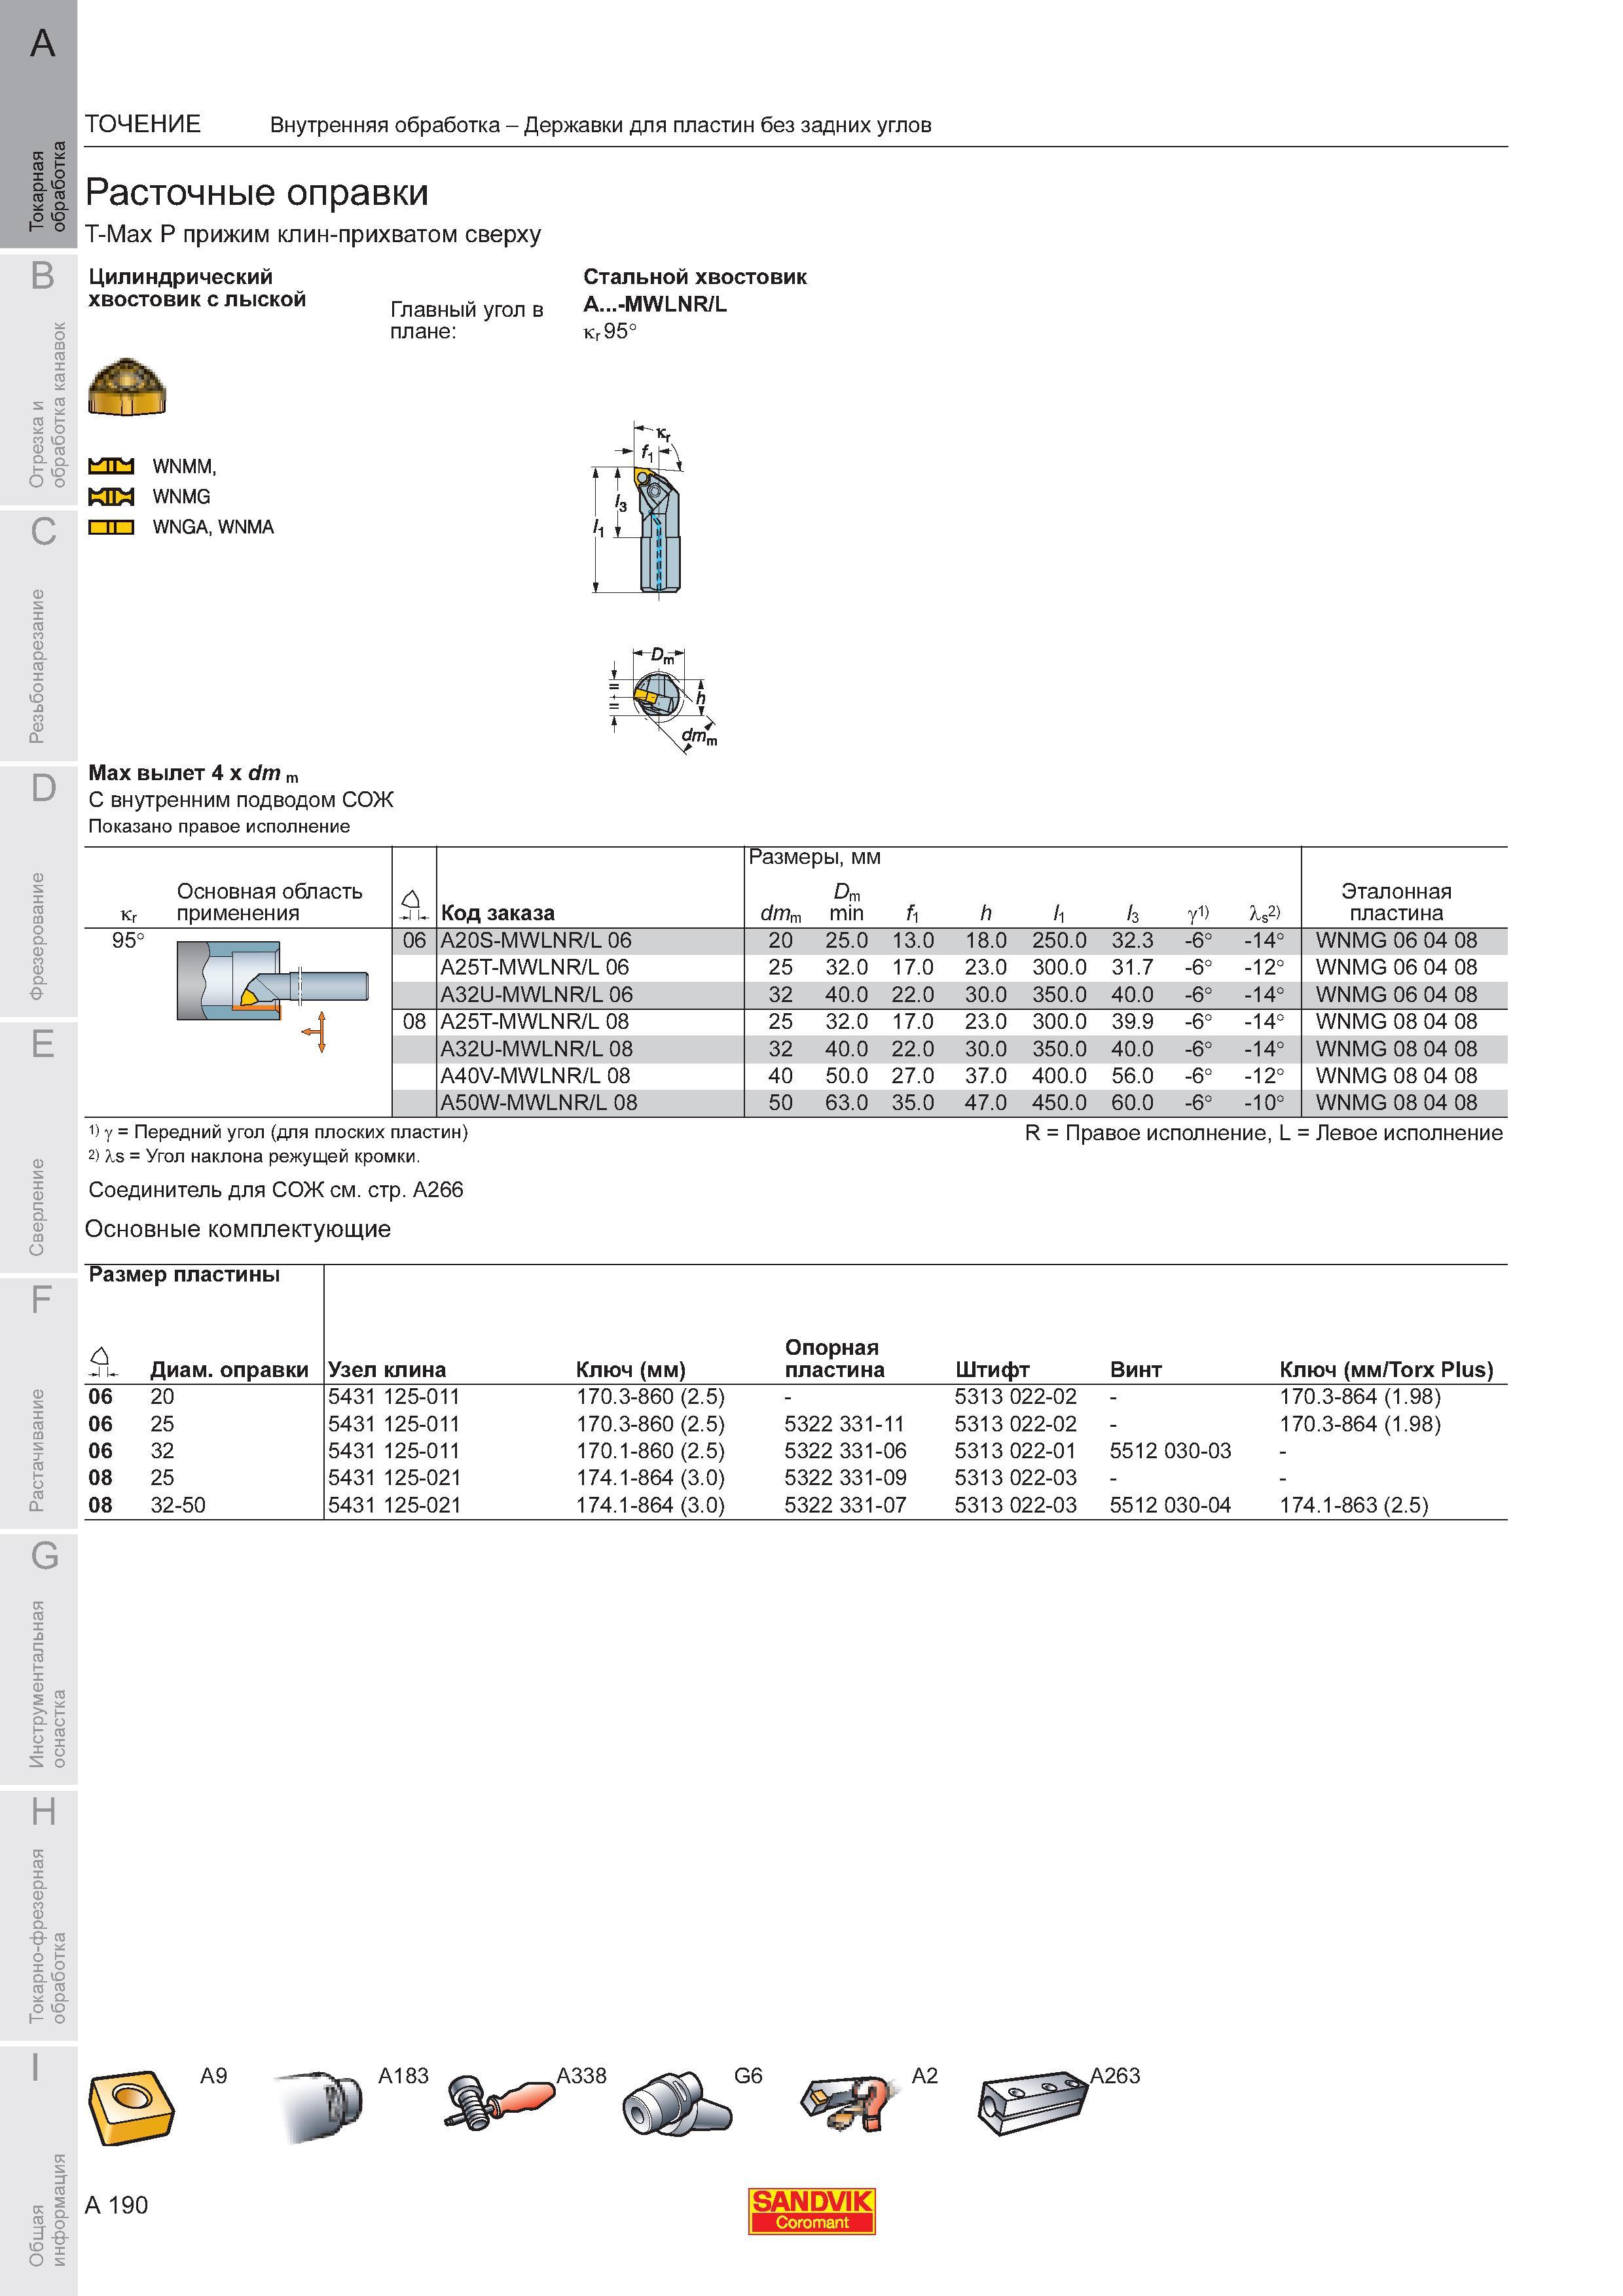Select order code A50W-MWLNR/L 08
Image resolution: width=1623 pixels, height=2296 pixels.
pos(538,1102)
